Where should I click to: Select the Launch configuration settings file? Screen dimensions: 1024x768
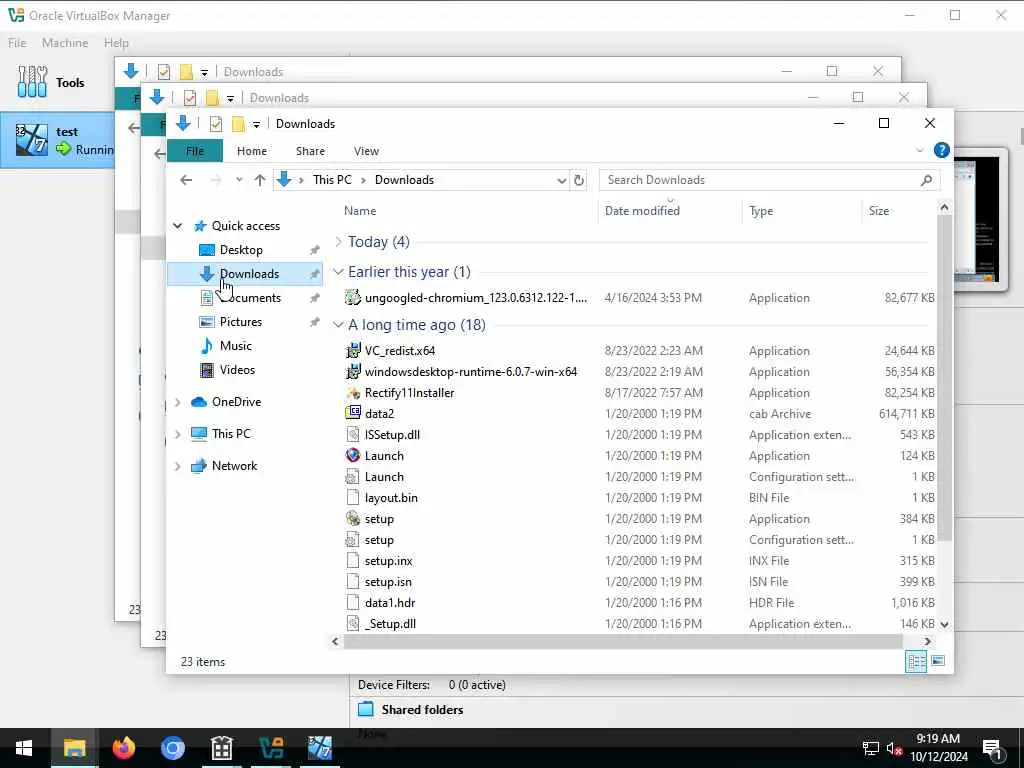pos(384,477)
